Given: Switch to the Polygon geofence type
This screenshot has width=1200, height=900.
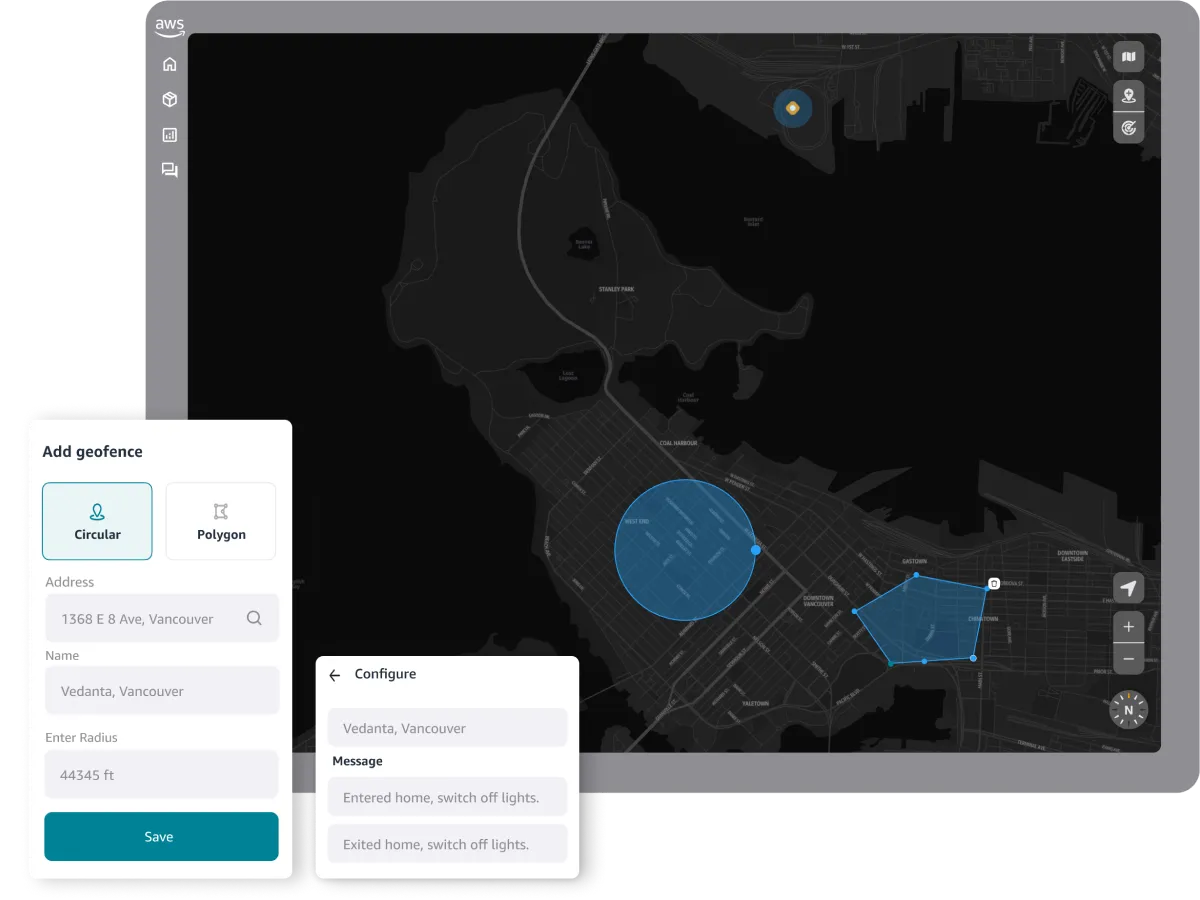Looking at the screenshot, I should 220,521.
